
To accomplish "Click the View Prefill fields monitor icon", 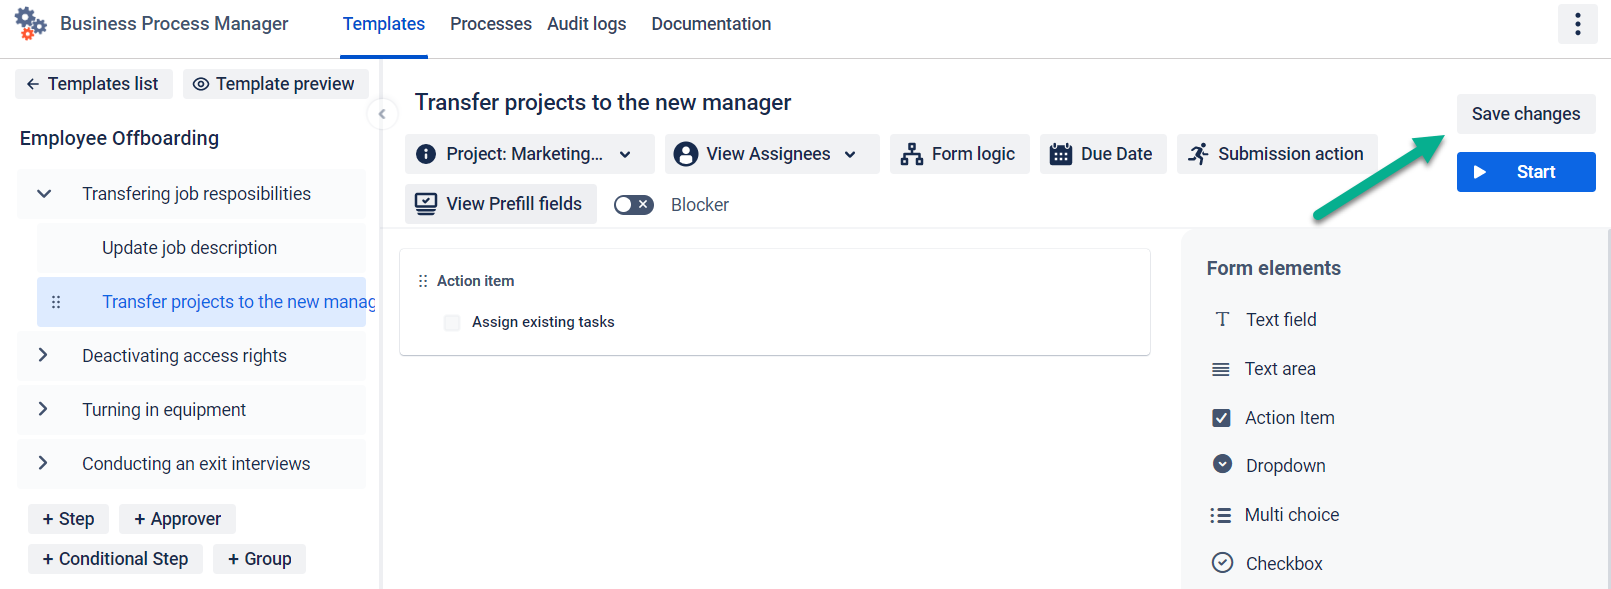I will tap(426, 204).
